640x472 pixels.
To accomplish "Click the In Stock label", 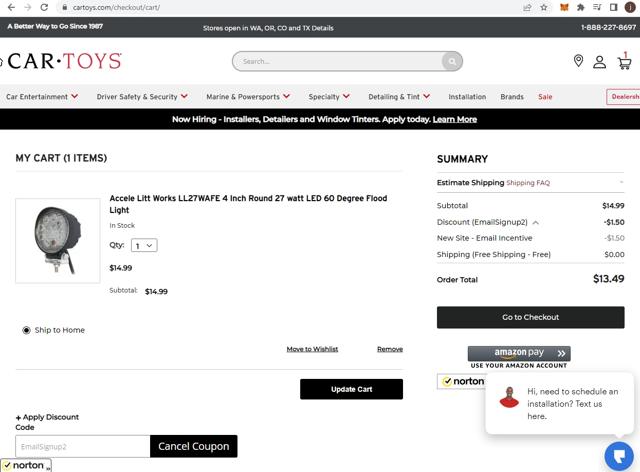I will click(x=122, y=225).
